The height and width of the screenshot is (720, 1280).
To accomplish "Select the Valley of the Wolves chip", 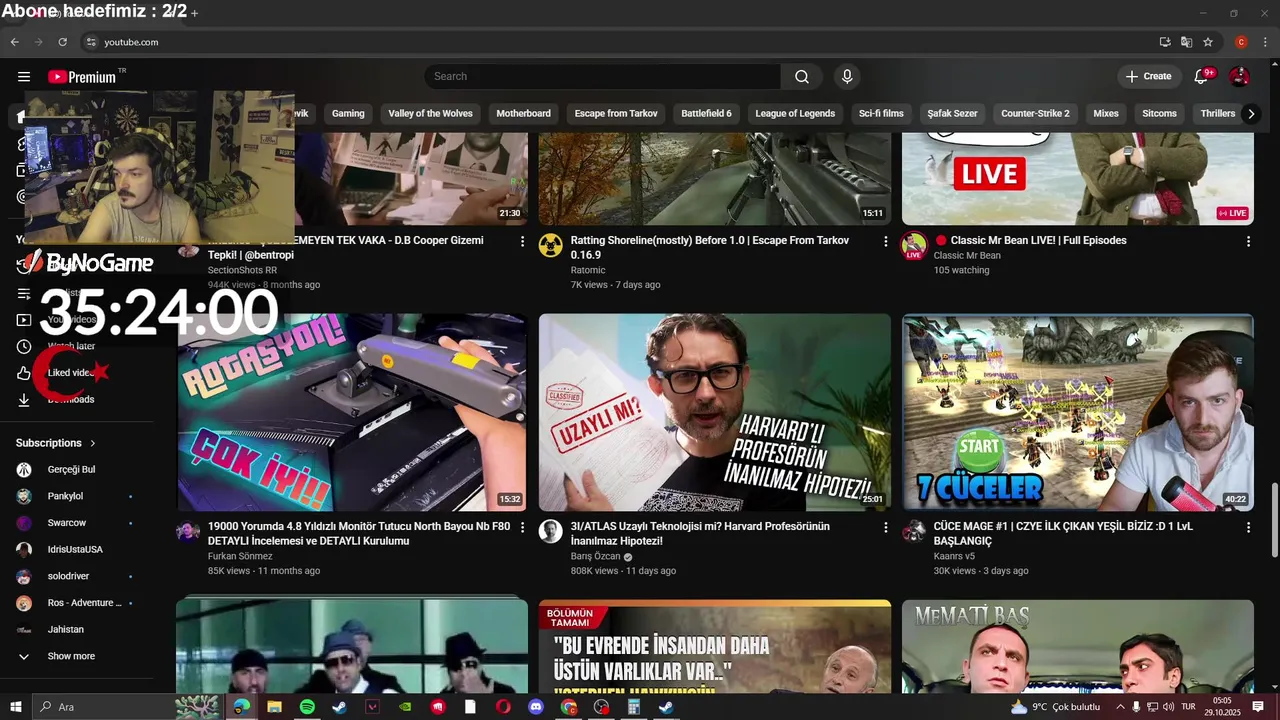I will point(430,114).
